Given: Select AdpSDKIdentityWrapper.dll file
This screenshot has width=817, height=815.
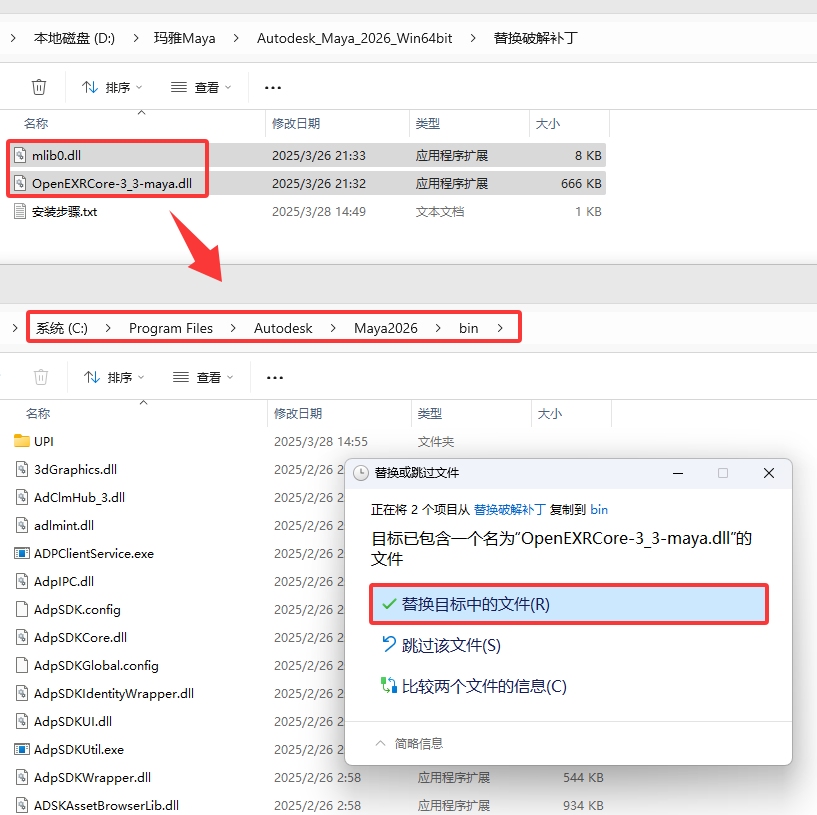Looking at the screenshot, I should (x=114, y=694).
